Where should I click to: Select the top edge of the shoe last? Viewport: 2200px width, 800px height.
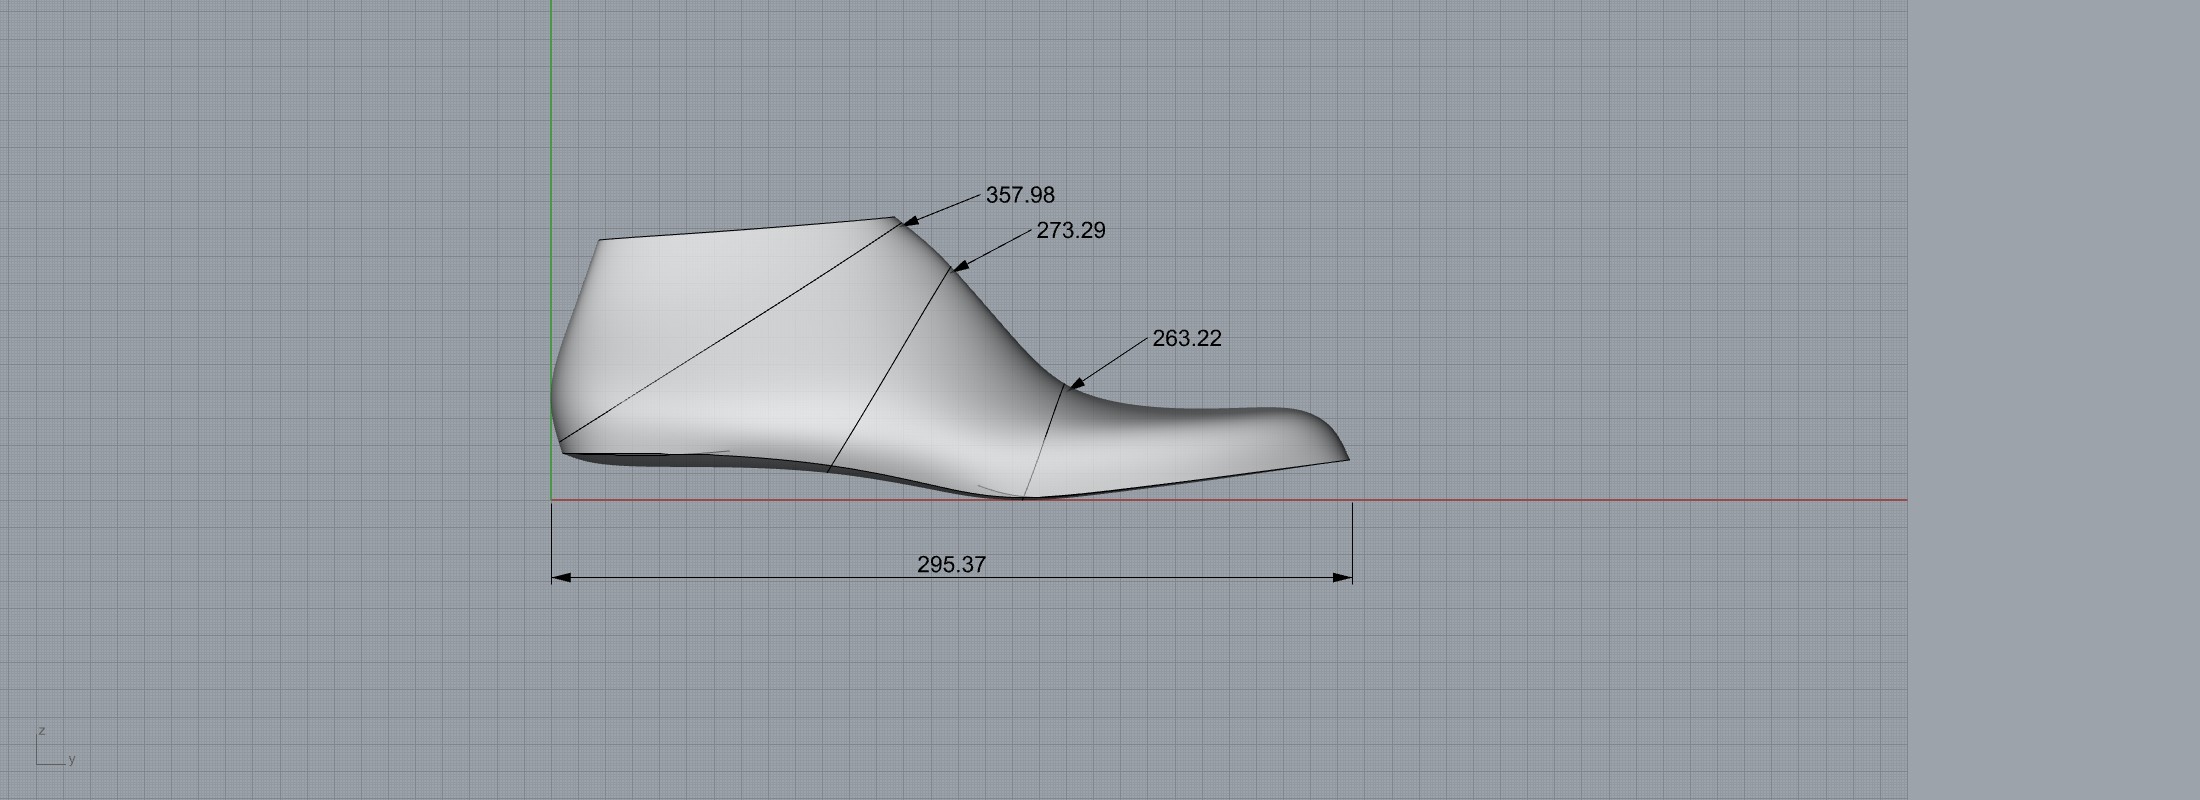tap(750, 229)
